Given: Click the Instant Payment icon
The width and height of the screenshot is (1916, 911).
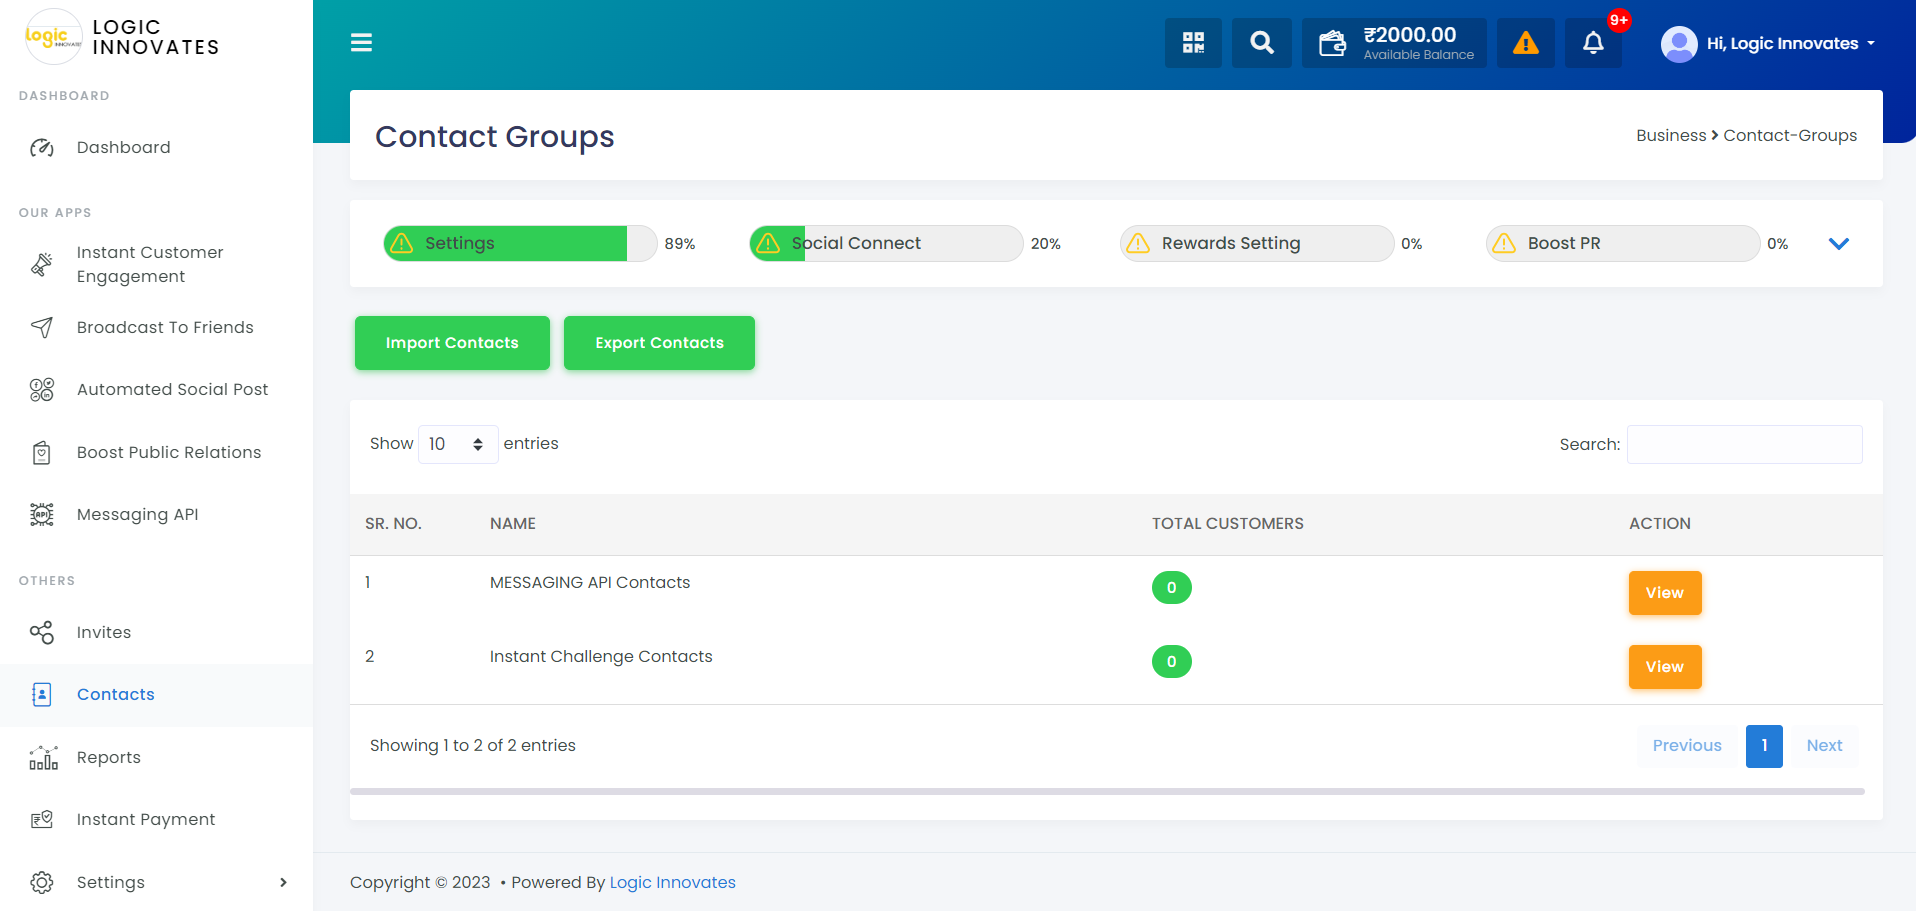Looking at the screenshot, I should click(42, 820).
